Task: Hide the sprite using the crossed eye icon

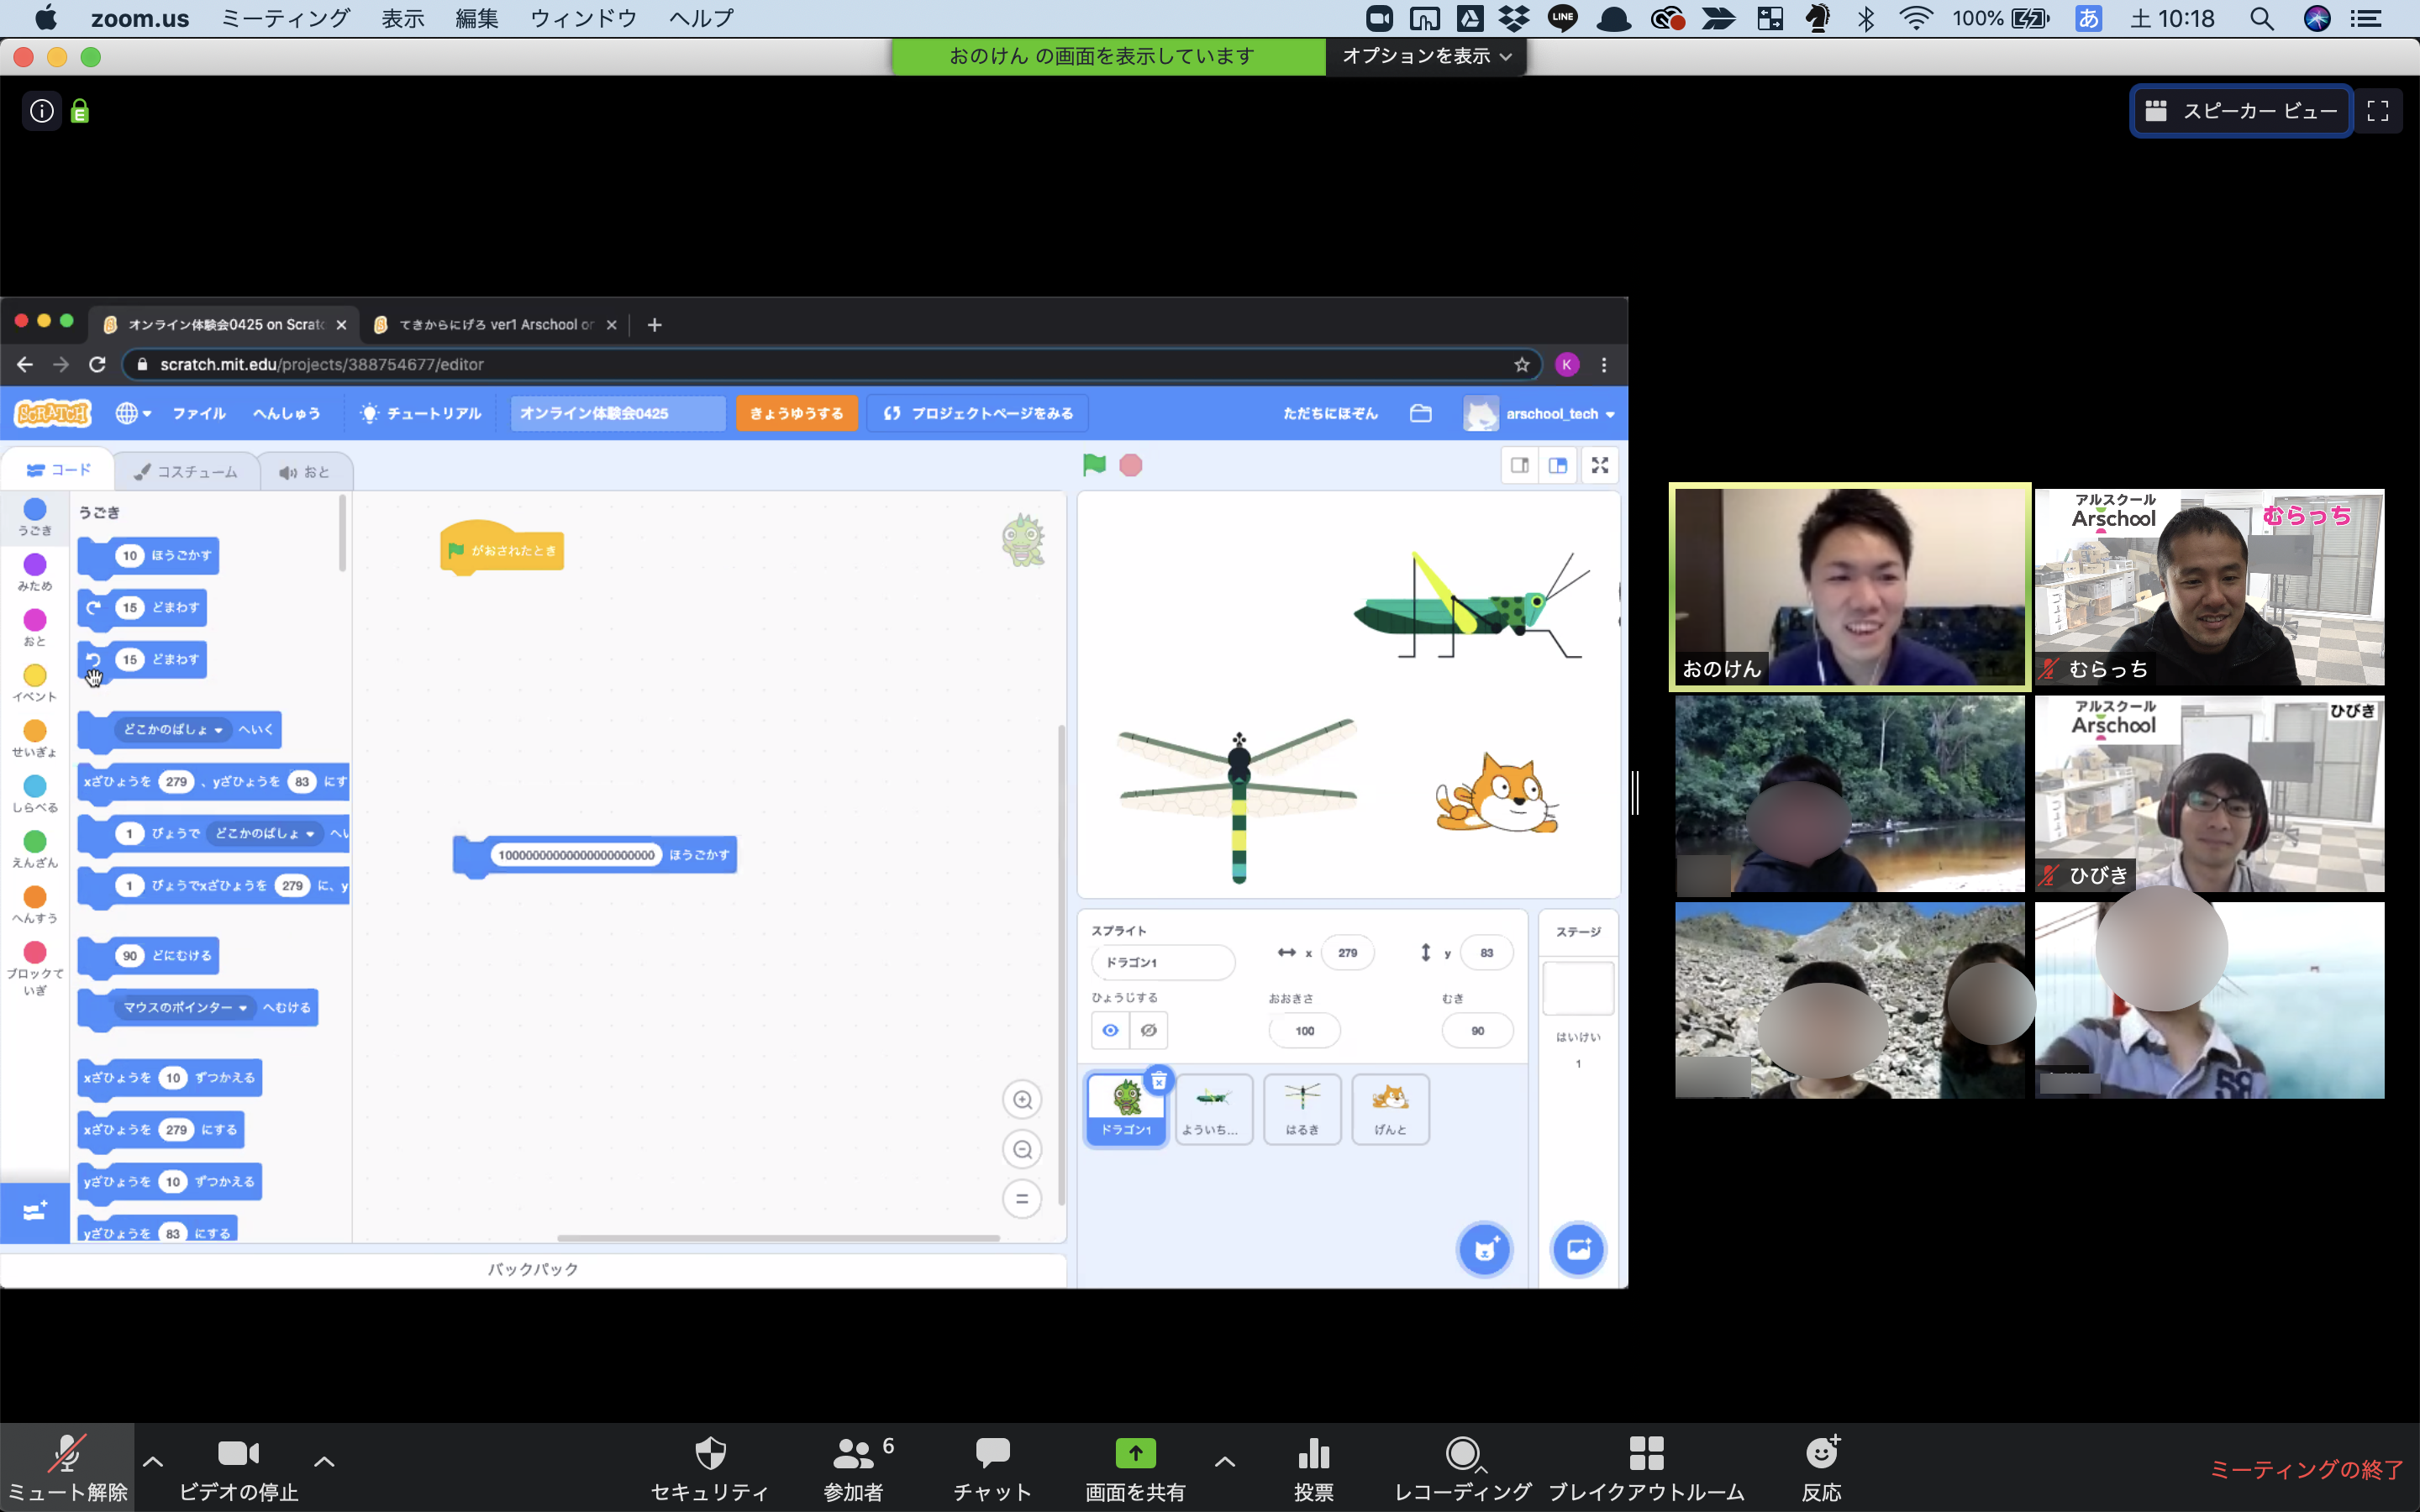Action: click(x=1149, y=1030)
